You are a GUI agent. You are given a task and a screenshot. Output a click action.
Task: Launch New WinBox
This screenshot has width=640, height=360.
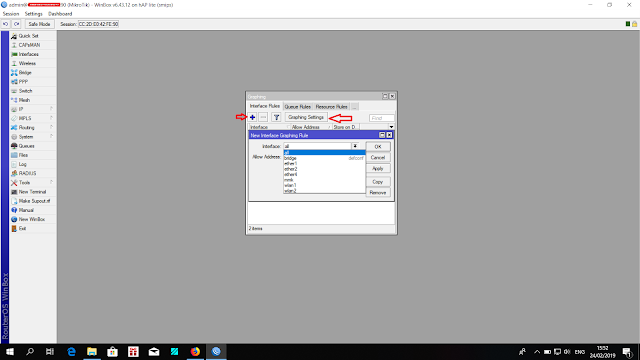click(33, 219)
